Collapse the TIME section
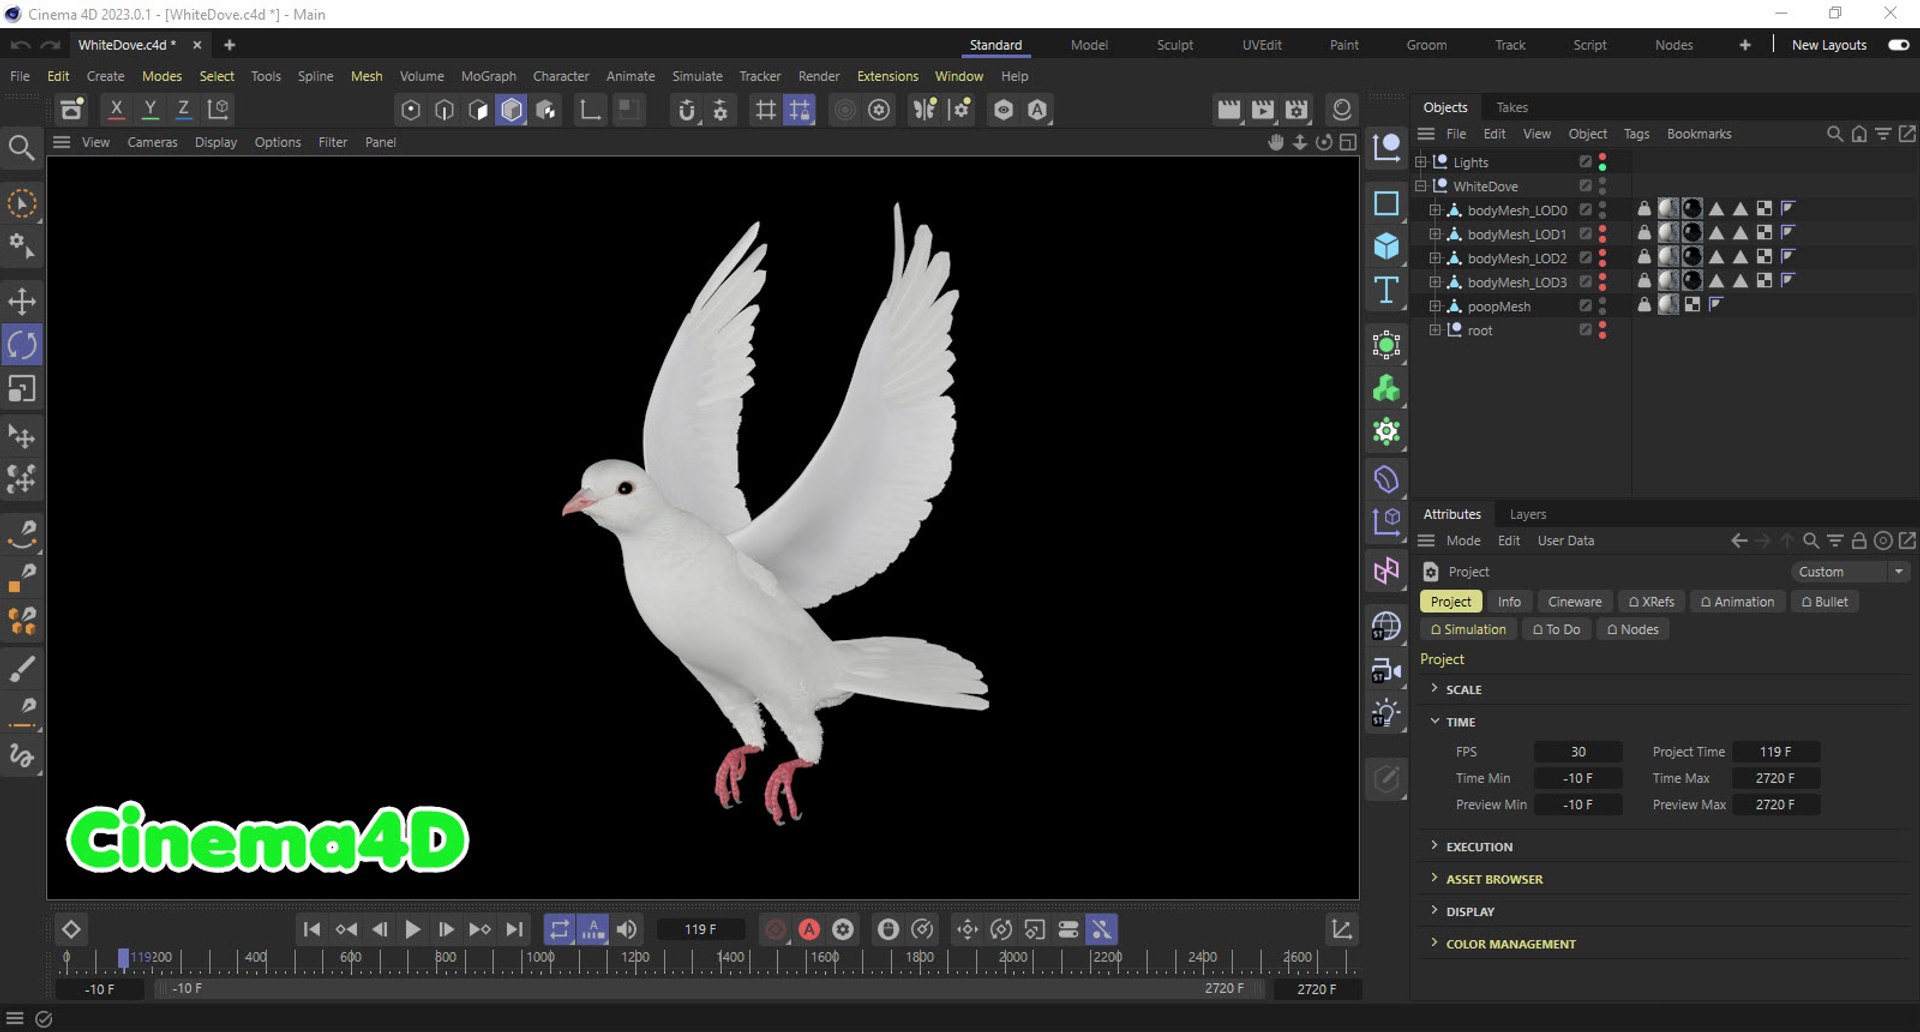 (1435, 720)
